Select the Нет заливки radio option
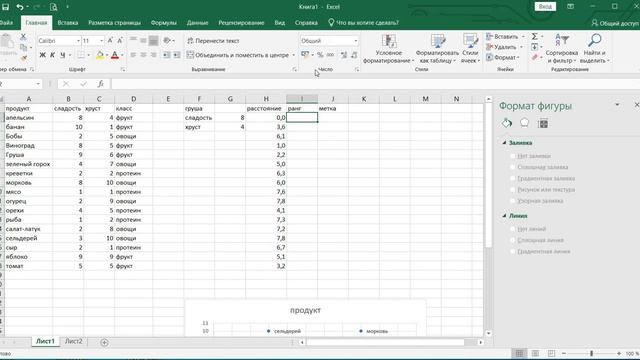This screenshot has height=360, width=640. click(513, 156)
